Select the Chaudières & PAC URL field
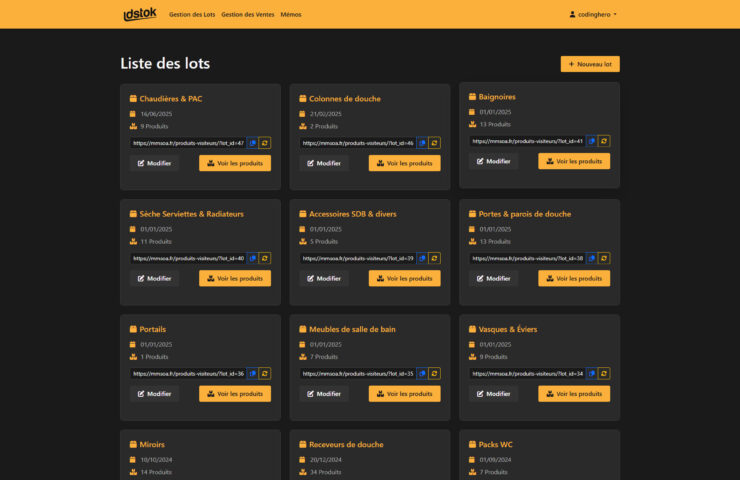 pos(188,143)
